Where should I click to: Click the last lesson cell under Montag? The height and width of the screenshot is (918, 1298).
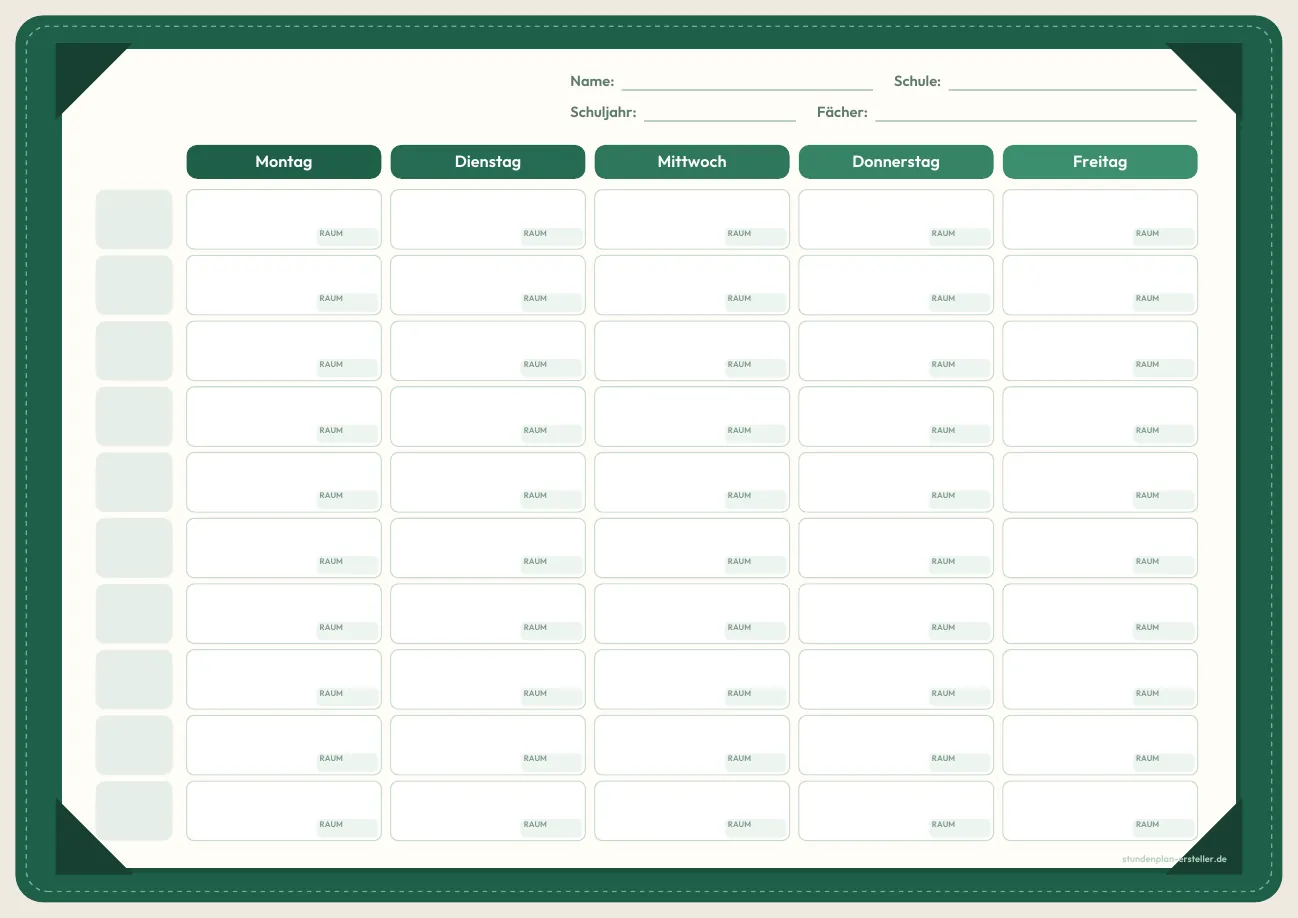point(284,811)
